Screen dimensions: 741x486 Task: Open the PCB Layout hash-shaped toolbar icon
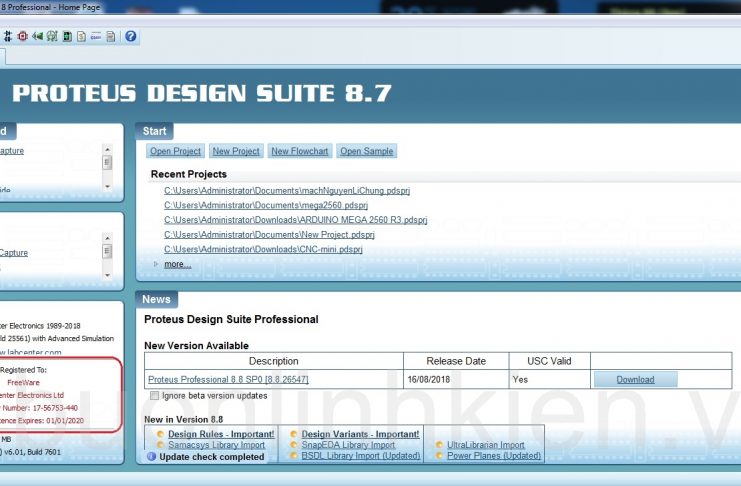8,36
